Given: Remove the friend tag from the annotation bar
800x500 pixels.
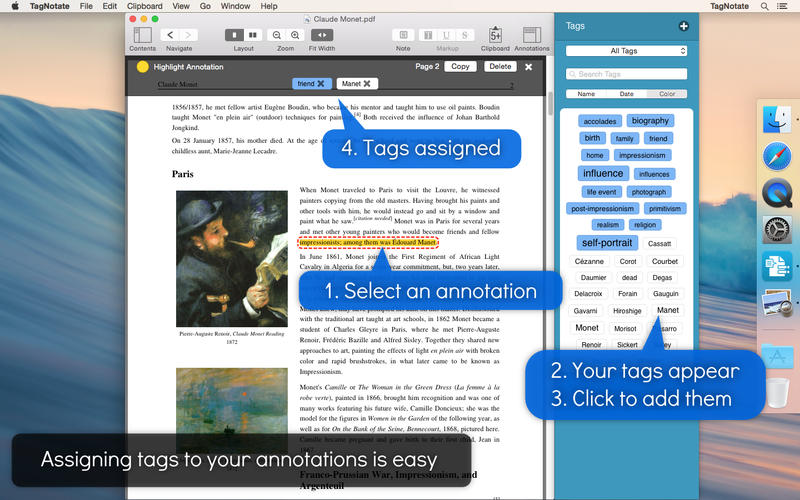Looking at the screenshot, I should pyautogui.click(x=321, y=84).
